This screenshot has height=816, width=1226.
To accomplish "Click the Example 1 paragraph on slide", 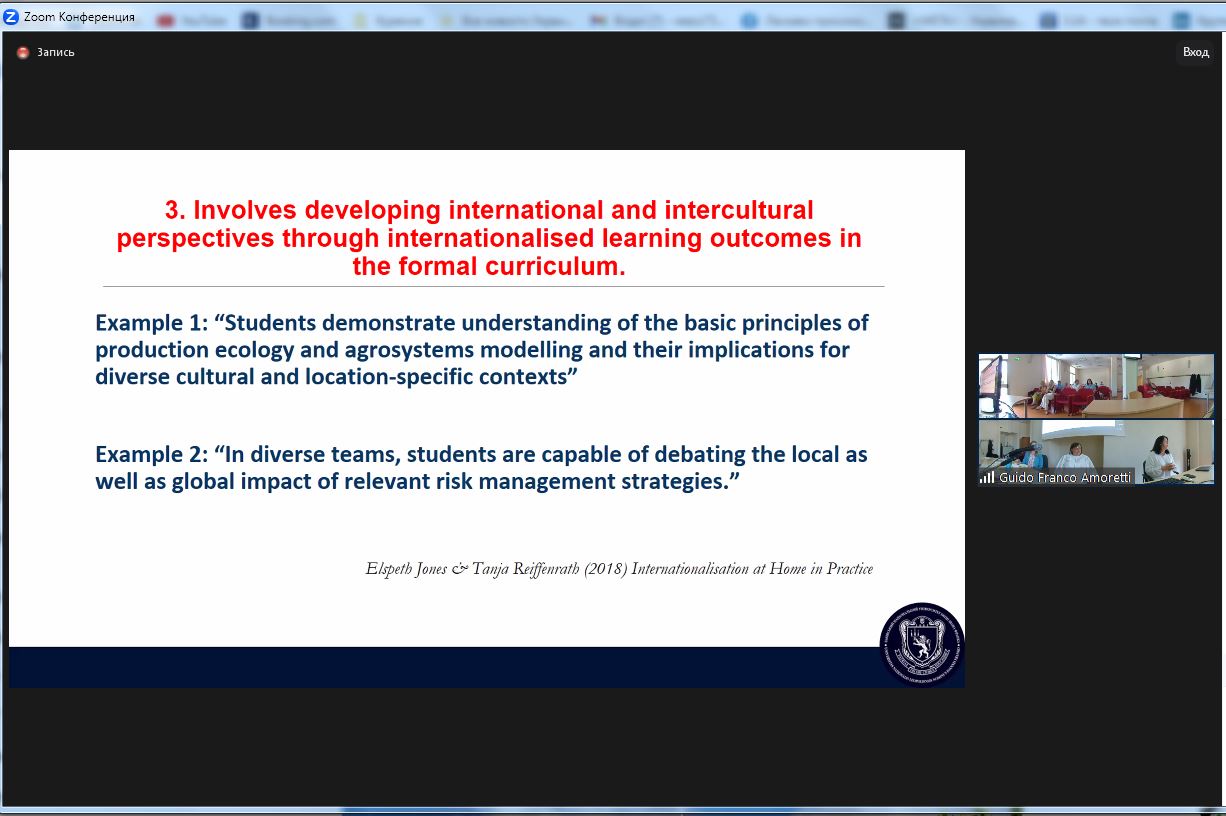I will click(x=482, y=350).
